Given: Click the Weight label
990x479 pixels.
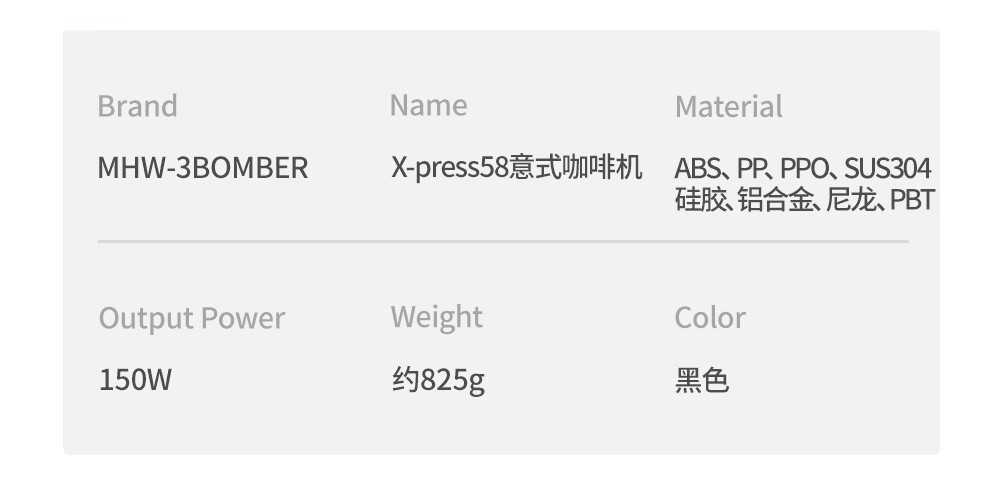Looking at the screenshot, I should (436, 317).
